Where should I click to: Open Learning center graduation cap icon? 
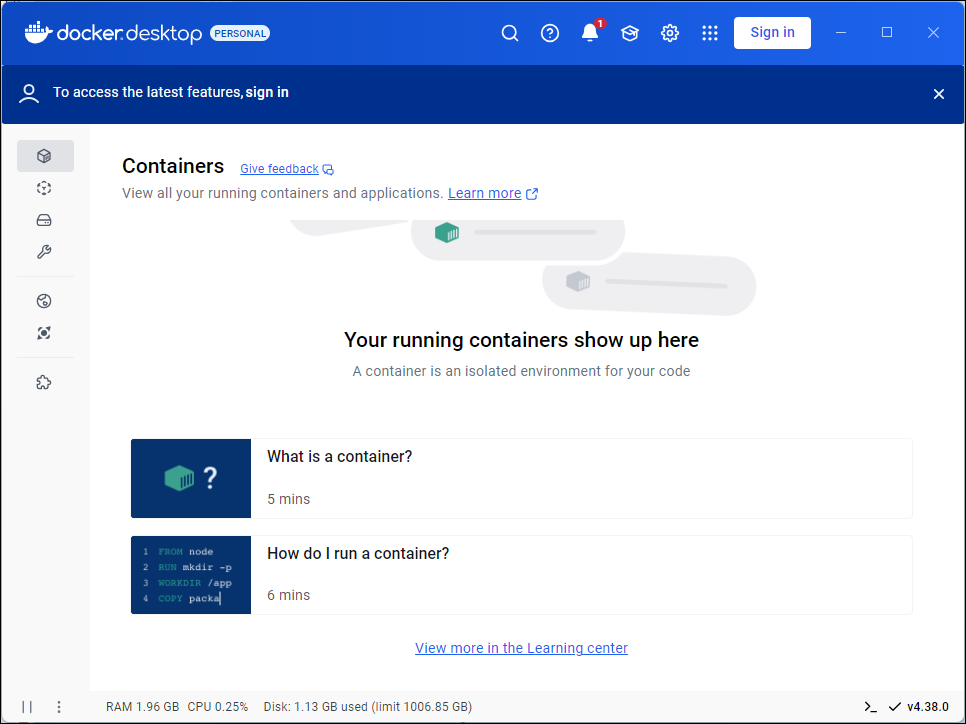[630, 33]
